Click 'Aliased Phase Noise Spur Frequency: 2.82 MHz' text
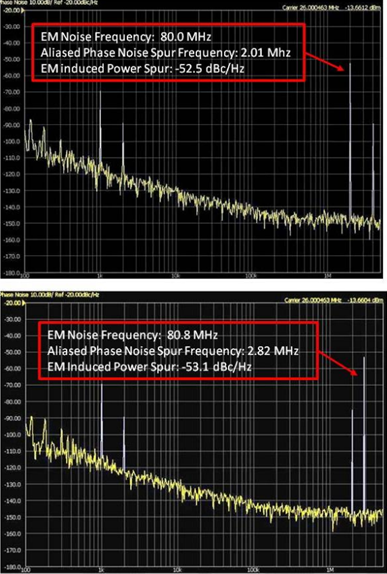Viewport: 387px width, 574px height. 173,351
